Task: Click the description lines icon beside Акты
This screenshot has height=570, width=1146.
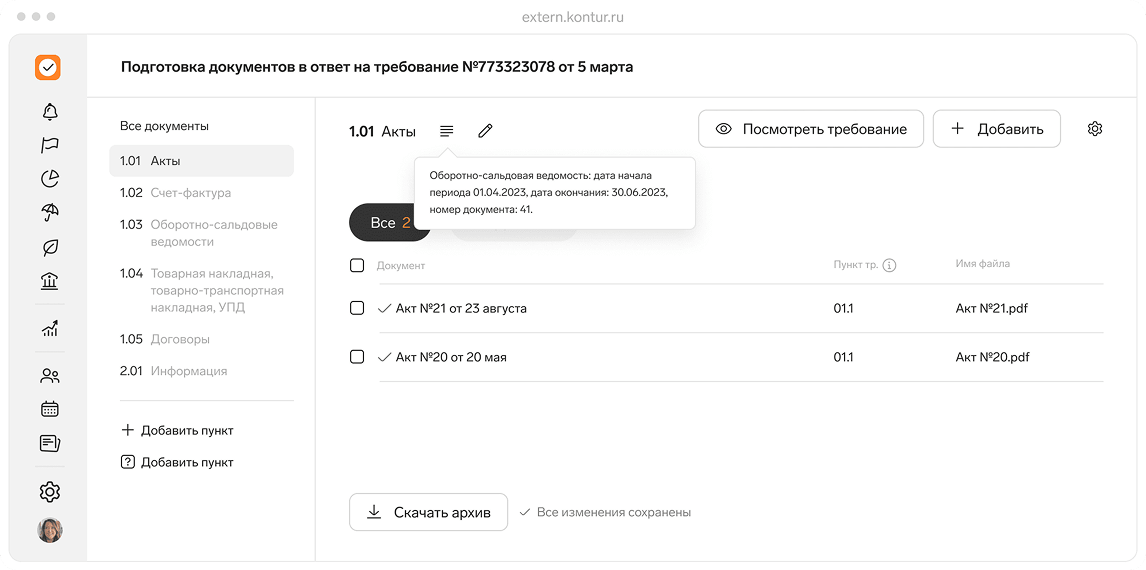Action: pyautogui.click(x=446, y=131)
